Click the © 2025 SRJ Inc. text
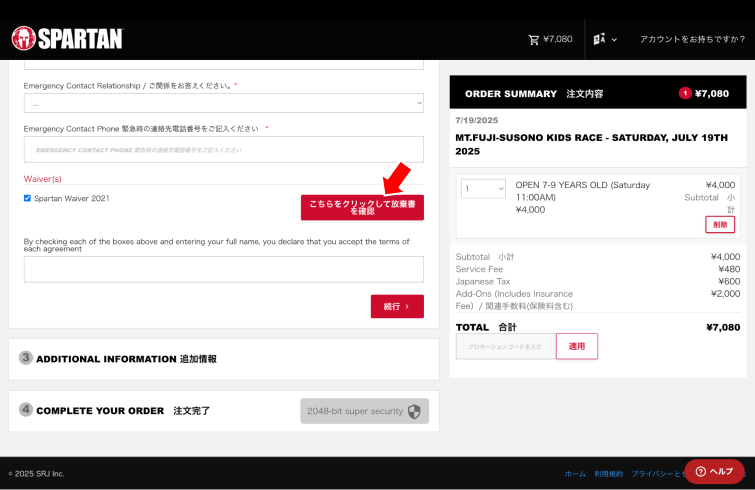755x490 pixels. [x=37, y=474]
